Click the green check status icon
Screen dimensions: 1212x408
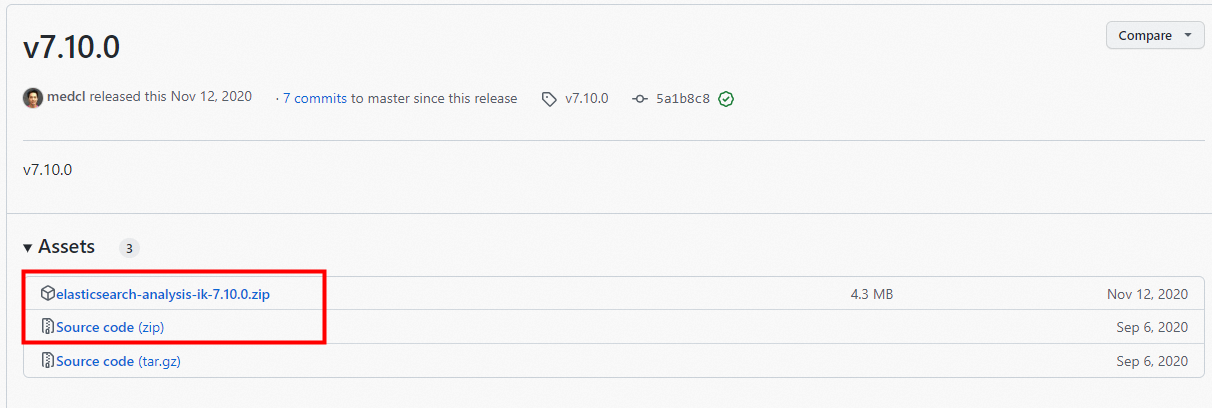coord(726,99)
